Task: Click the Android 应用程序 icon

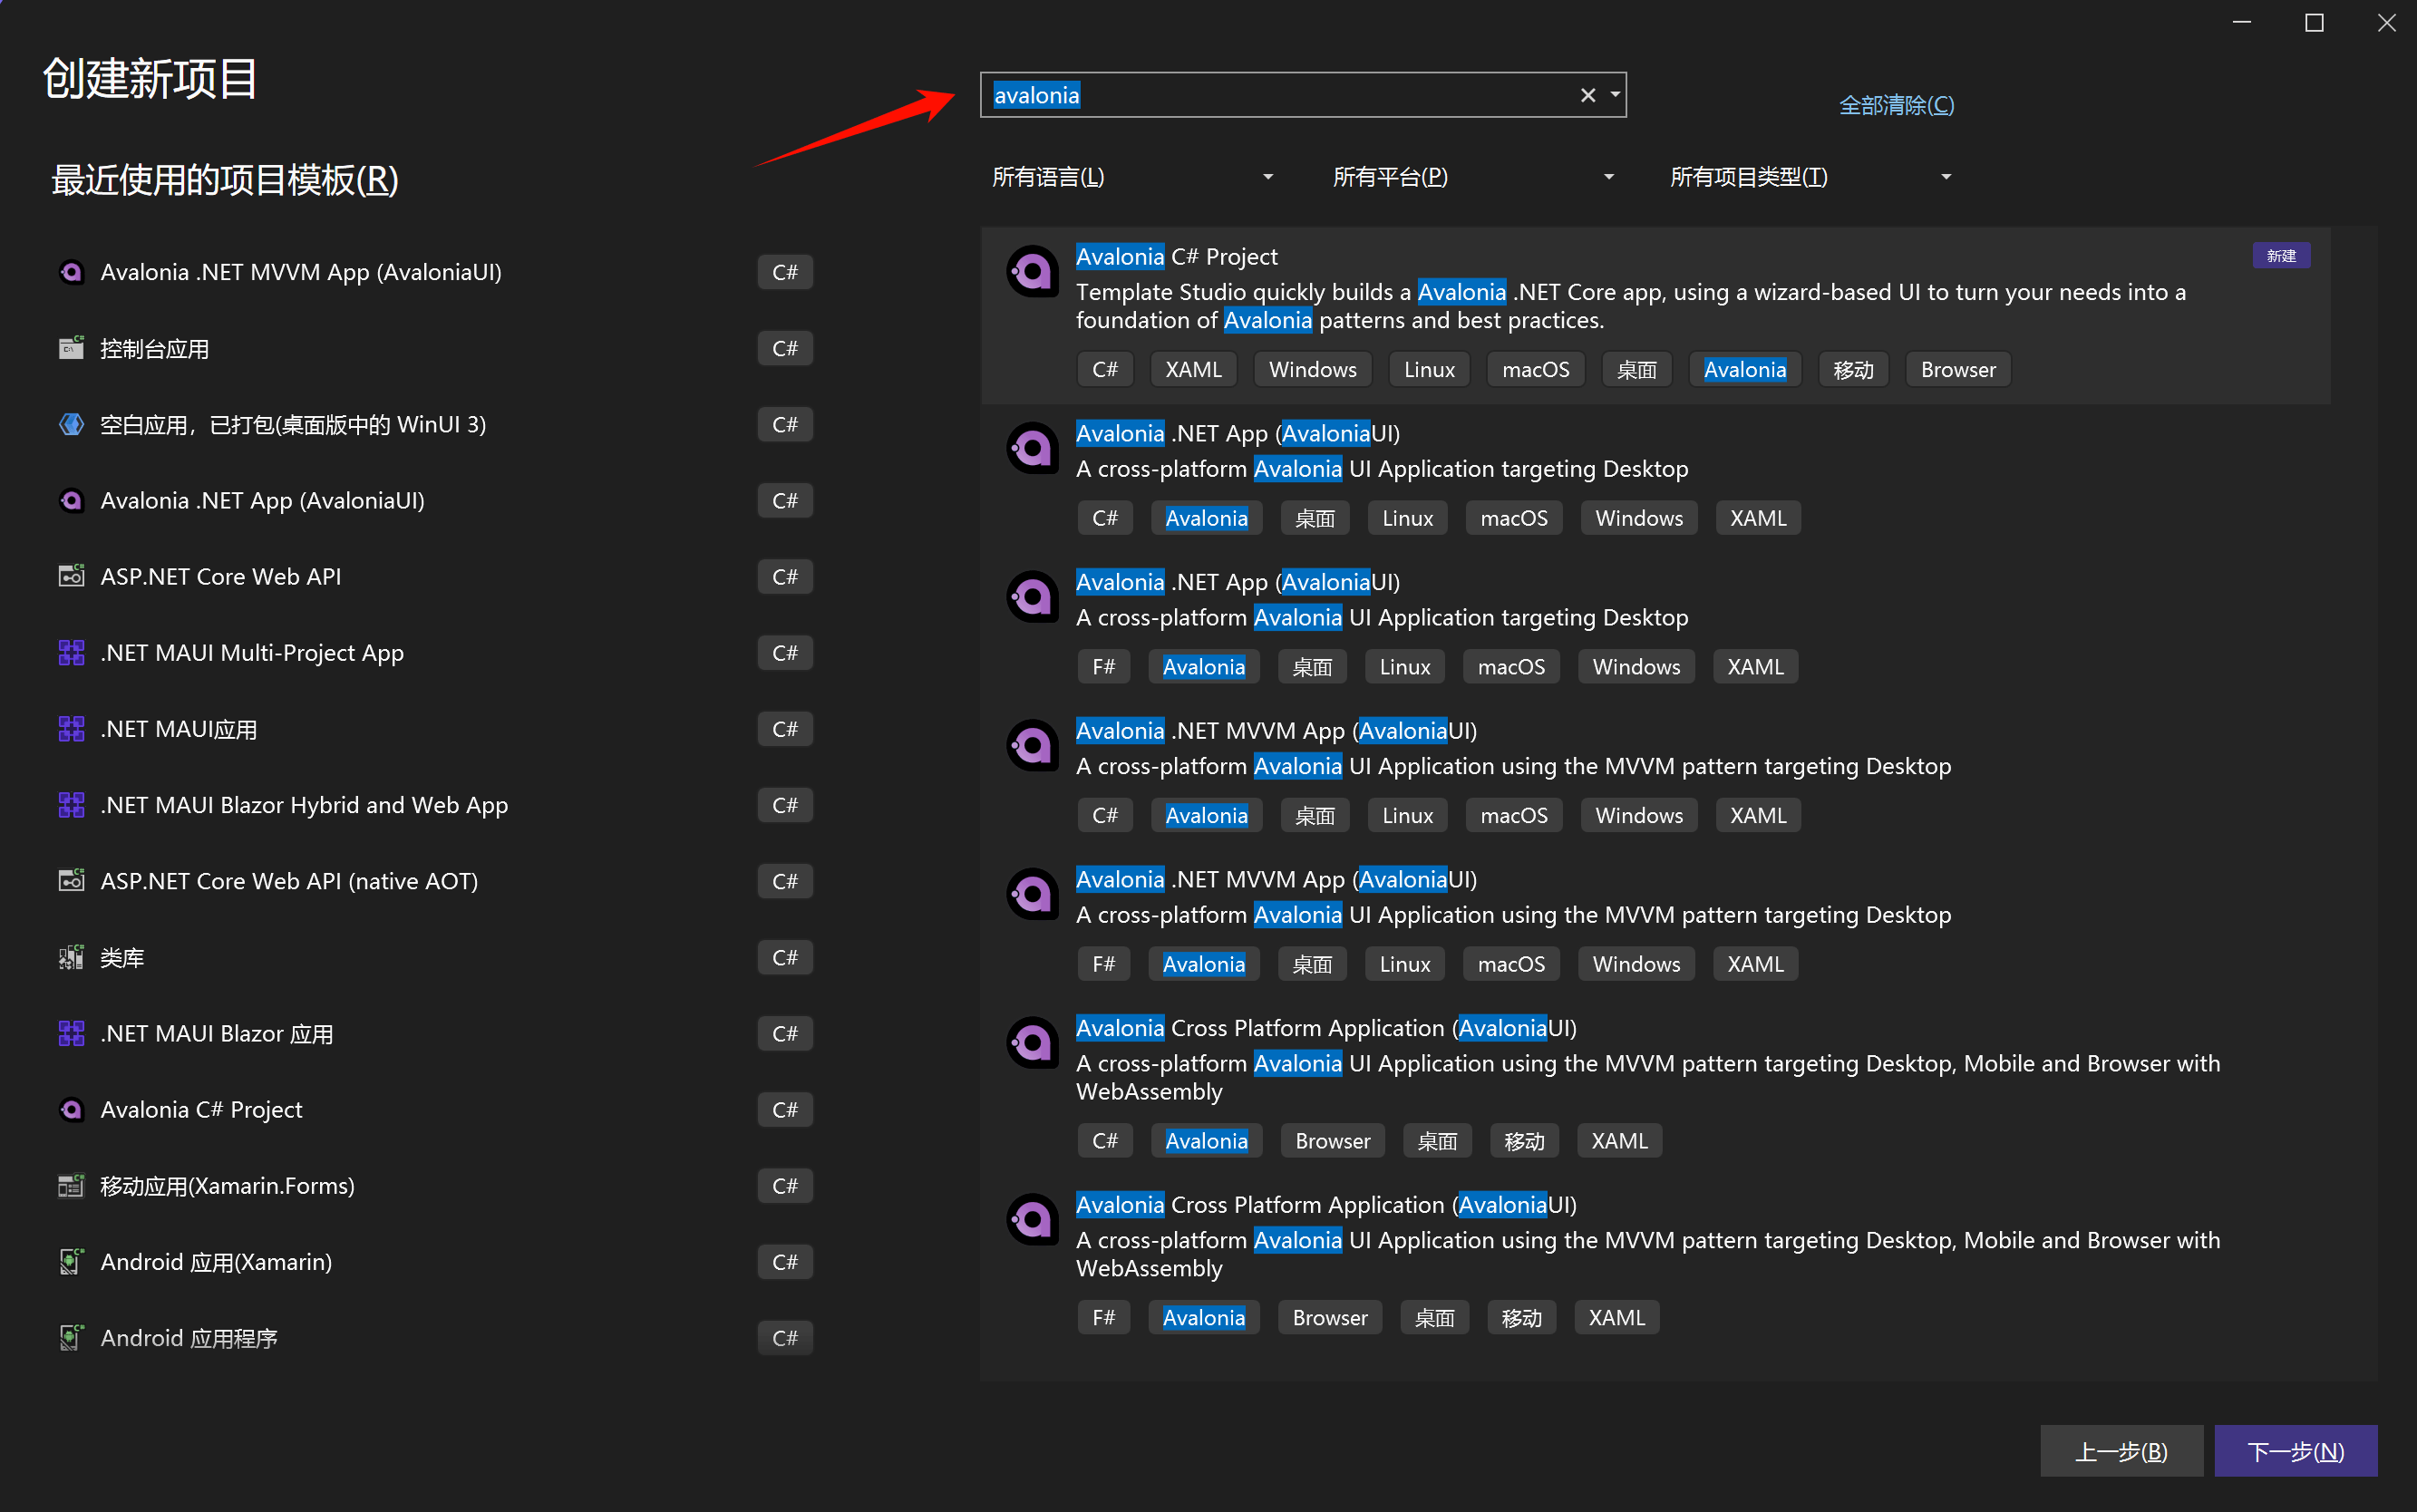Action: point(71,1338)
